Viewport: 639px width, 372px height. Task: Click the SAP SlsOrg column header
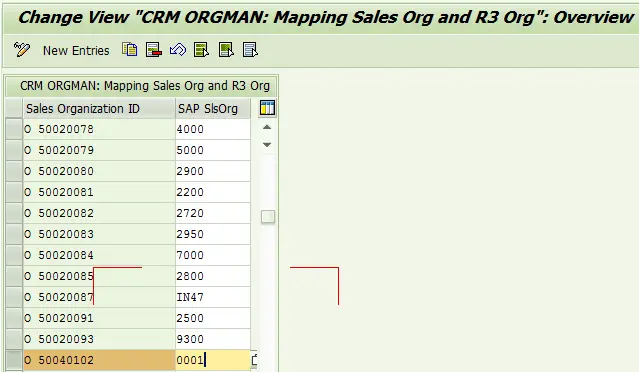pyautogui.click(x=213, y=108)
